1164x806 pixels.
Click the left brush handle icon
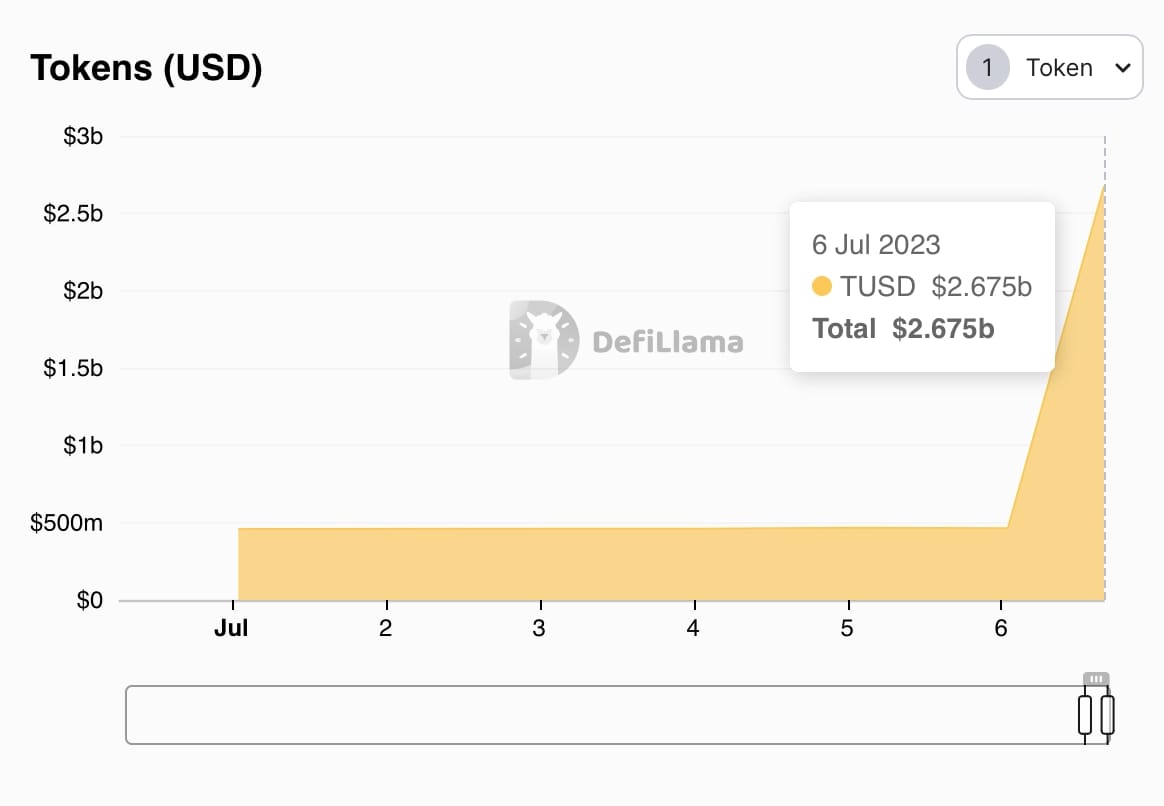1083,714
